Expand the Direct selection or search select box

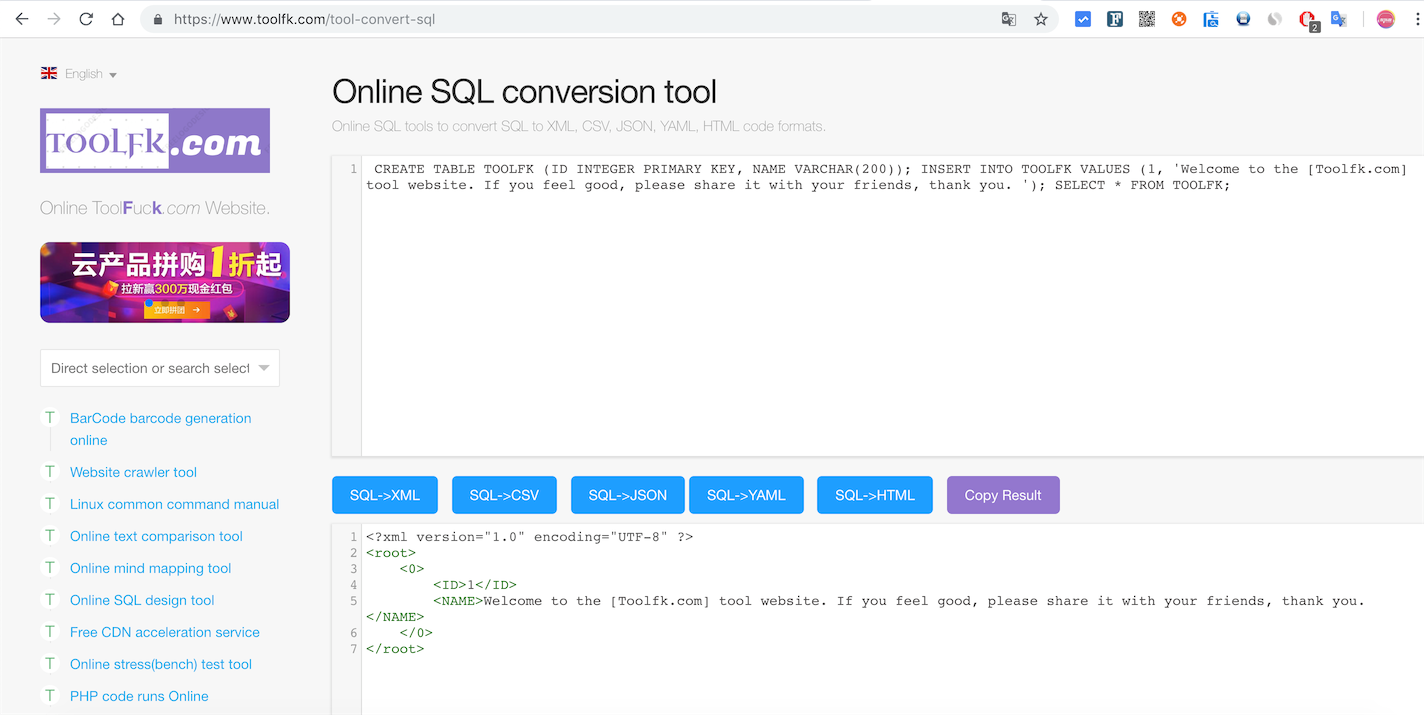coord(159,368)
